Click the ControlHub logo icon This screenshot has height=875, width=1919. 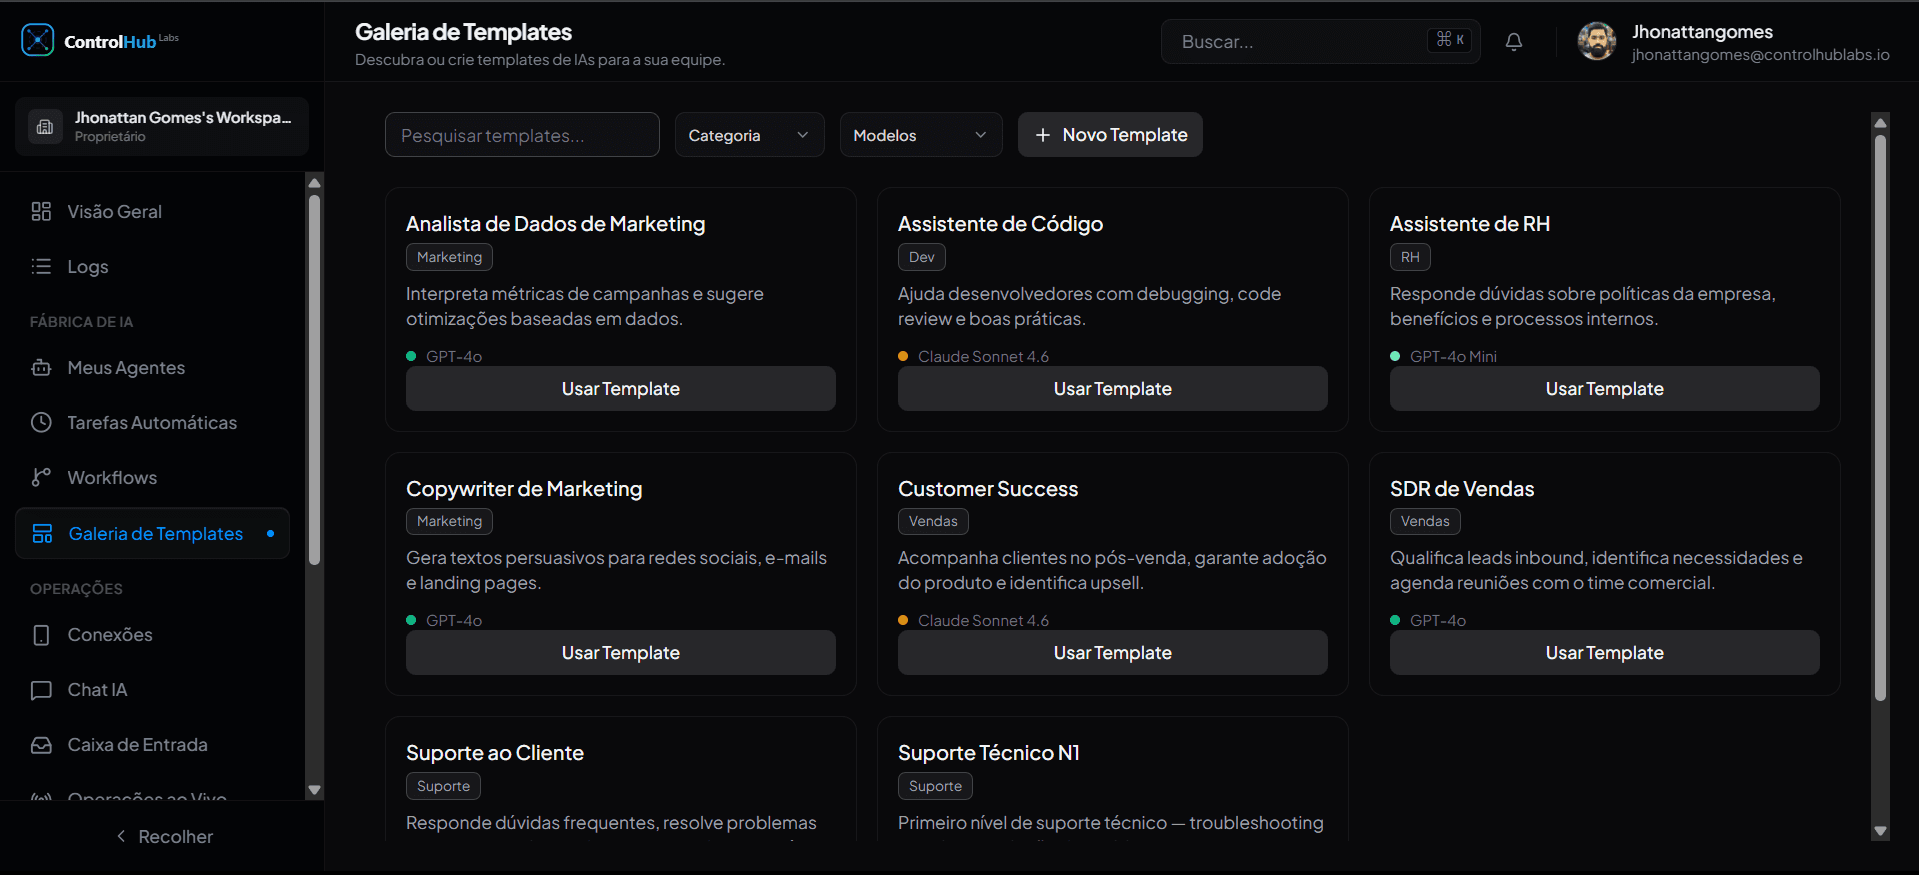[x=38, y=40]
